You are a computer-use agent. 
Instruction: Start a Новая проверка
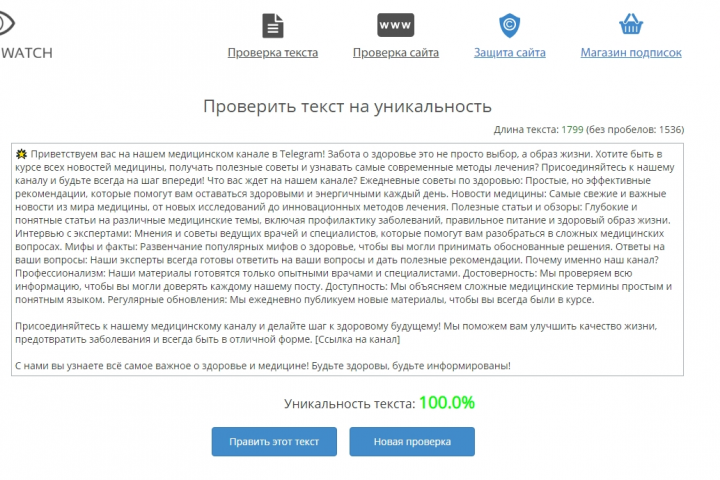pyautogui.click(x=412, y=441)
